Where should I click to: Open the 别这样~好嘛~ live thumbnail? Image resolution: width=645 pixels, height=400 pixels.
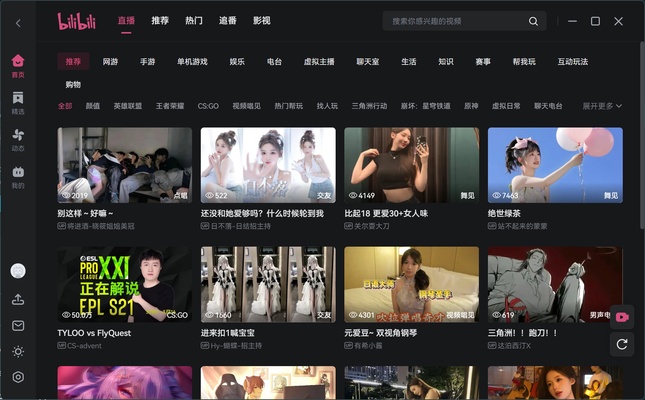pos(125,165)
